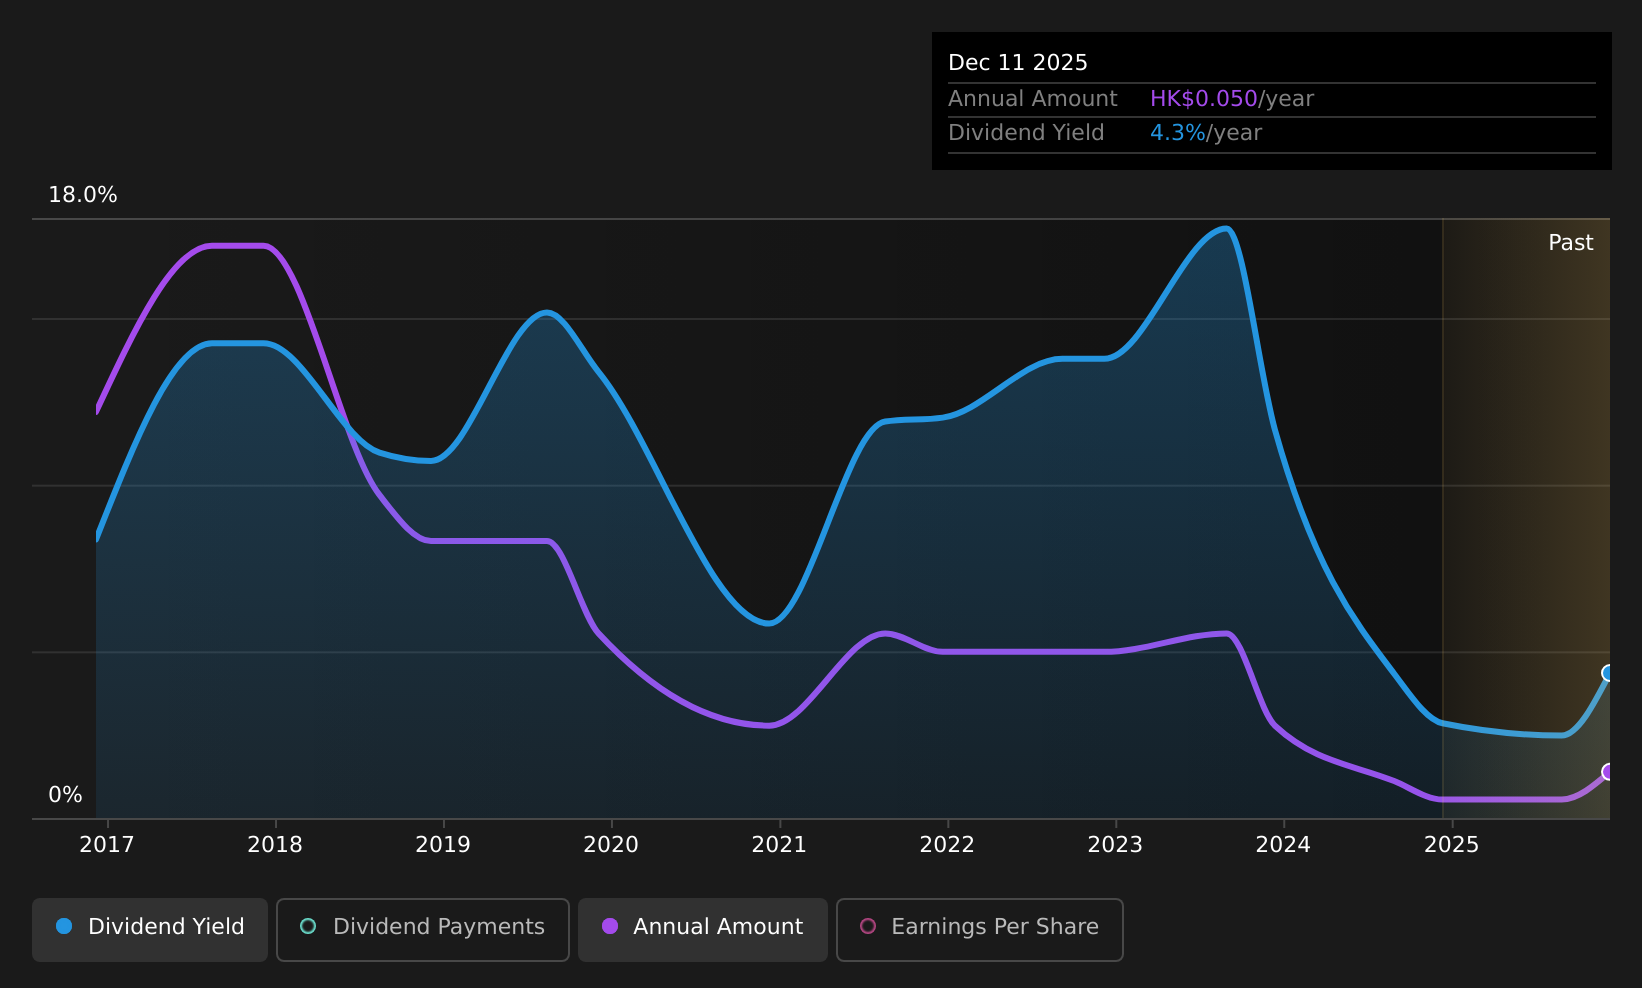
Task: Click the blue Dividend Yield legend dot
Action: click(64, 926)
